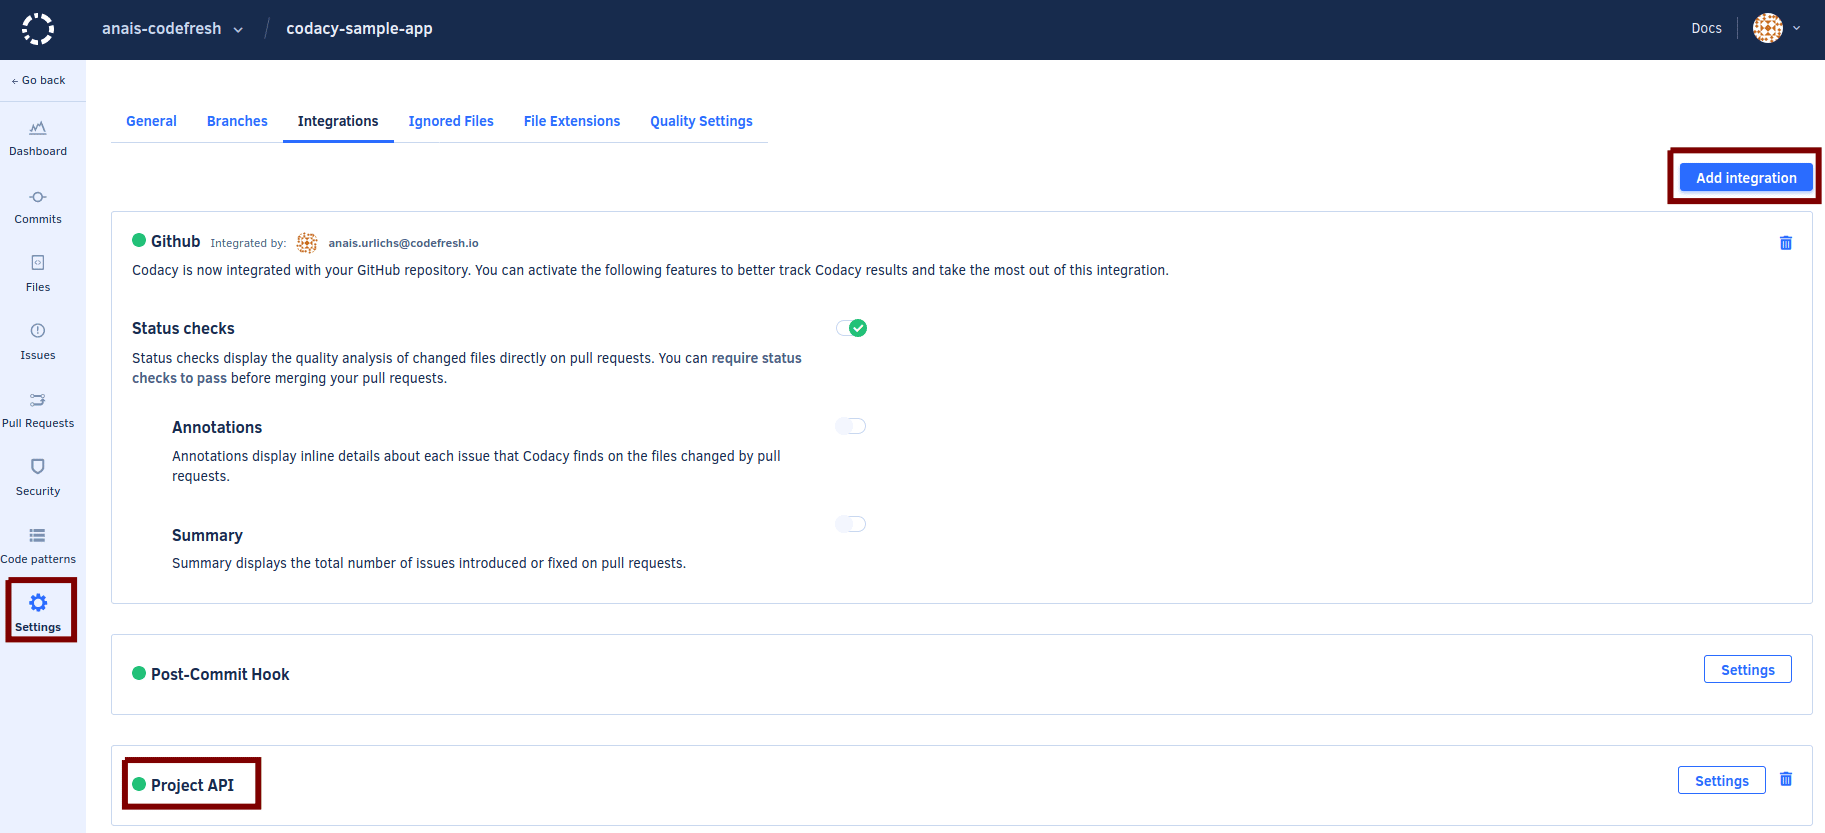Viewport: 1825px width, 833px height.
Task: Delete the Github integration trash icon
Action: 1785,243
